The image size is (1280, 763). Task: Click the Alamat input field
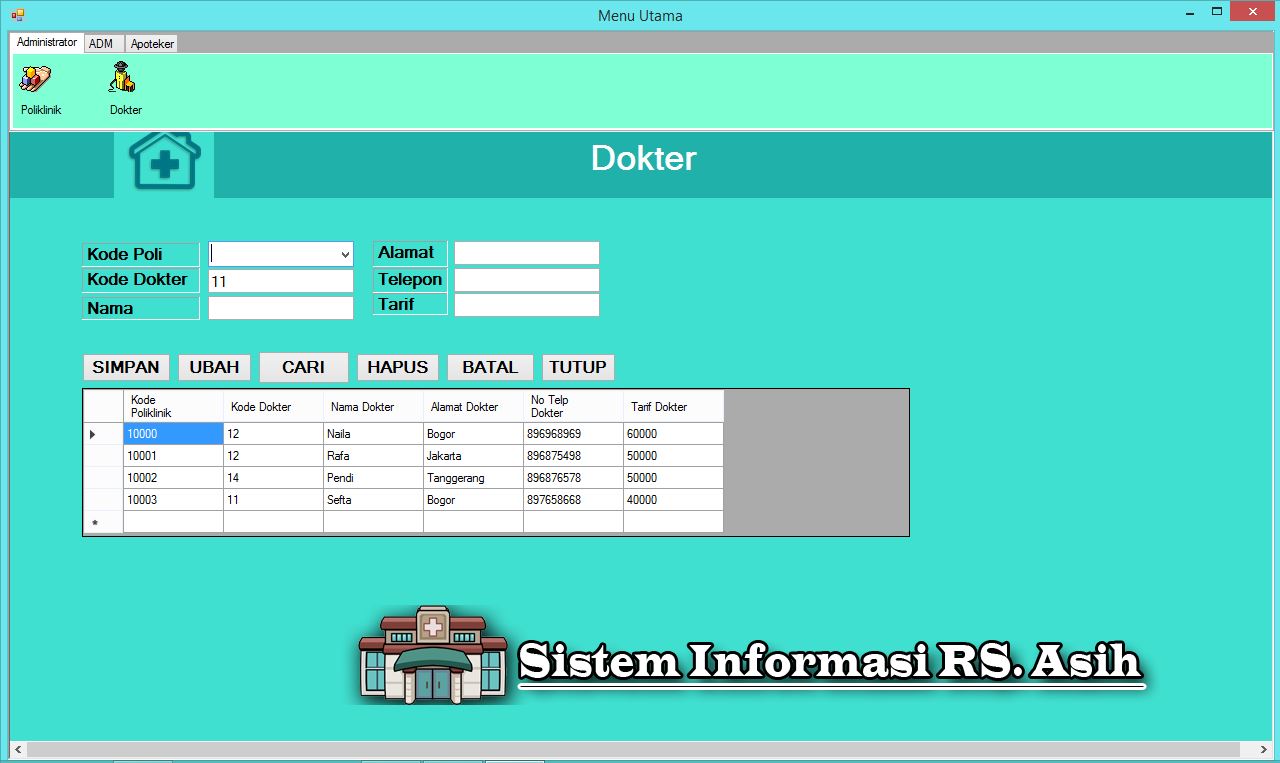[x=526, y=252]
